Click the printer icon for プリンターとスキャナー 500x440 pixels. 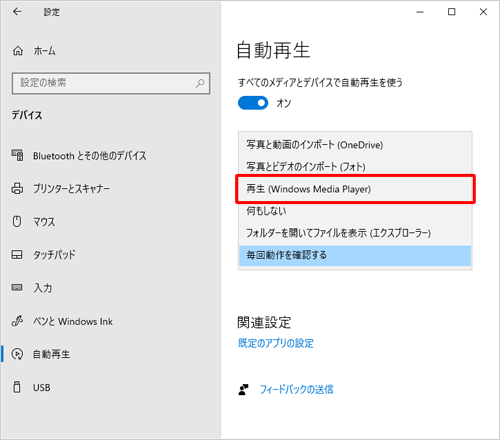17,188
